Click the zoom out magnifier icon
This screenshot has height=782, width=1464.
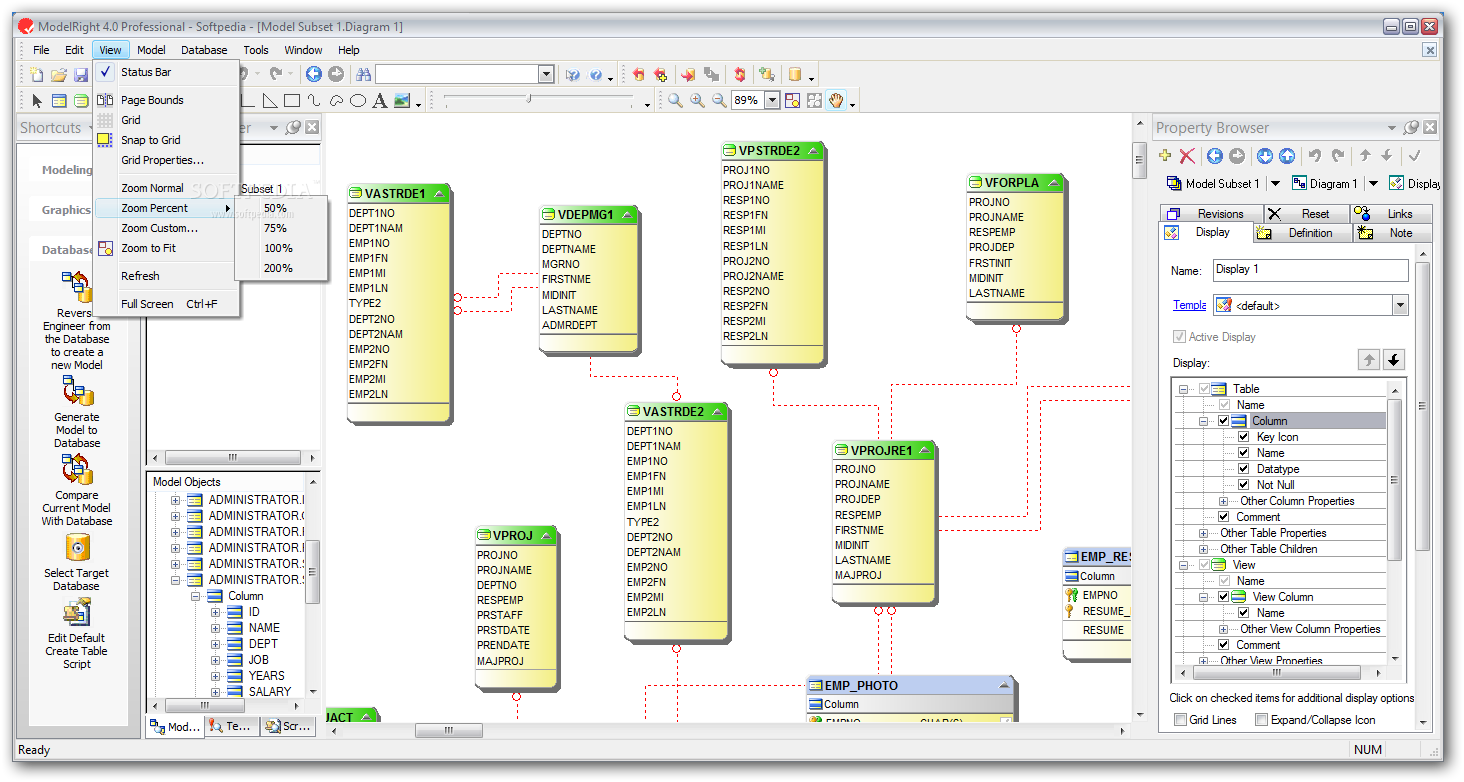pyautogui.click(x=719, y=101)
